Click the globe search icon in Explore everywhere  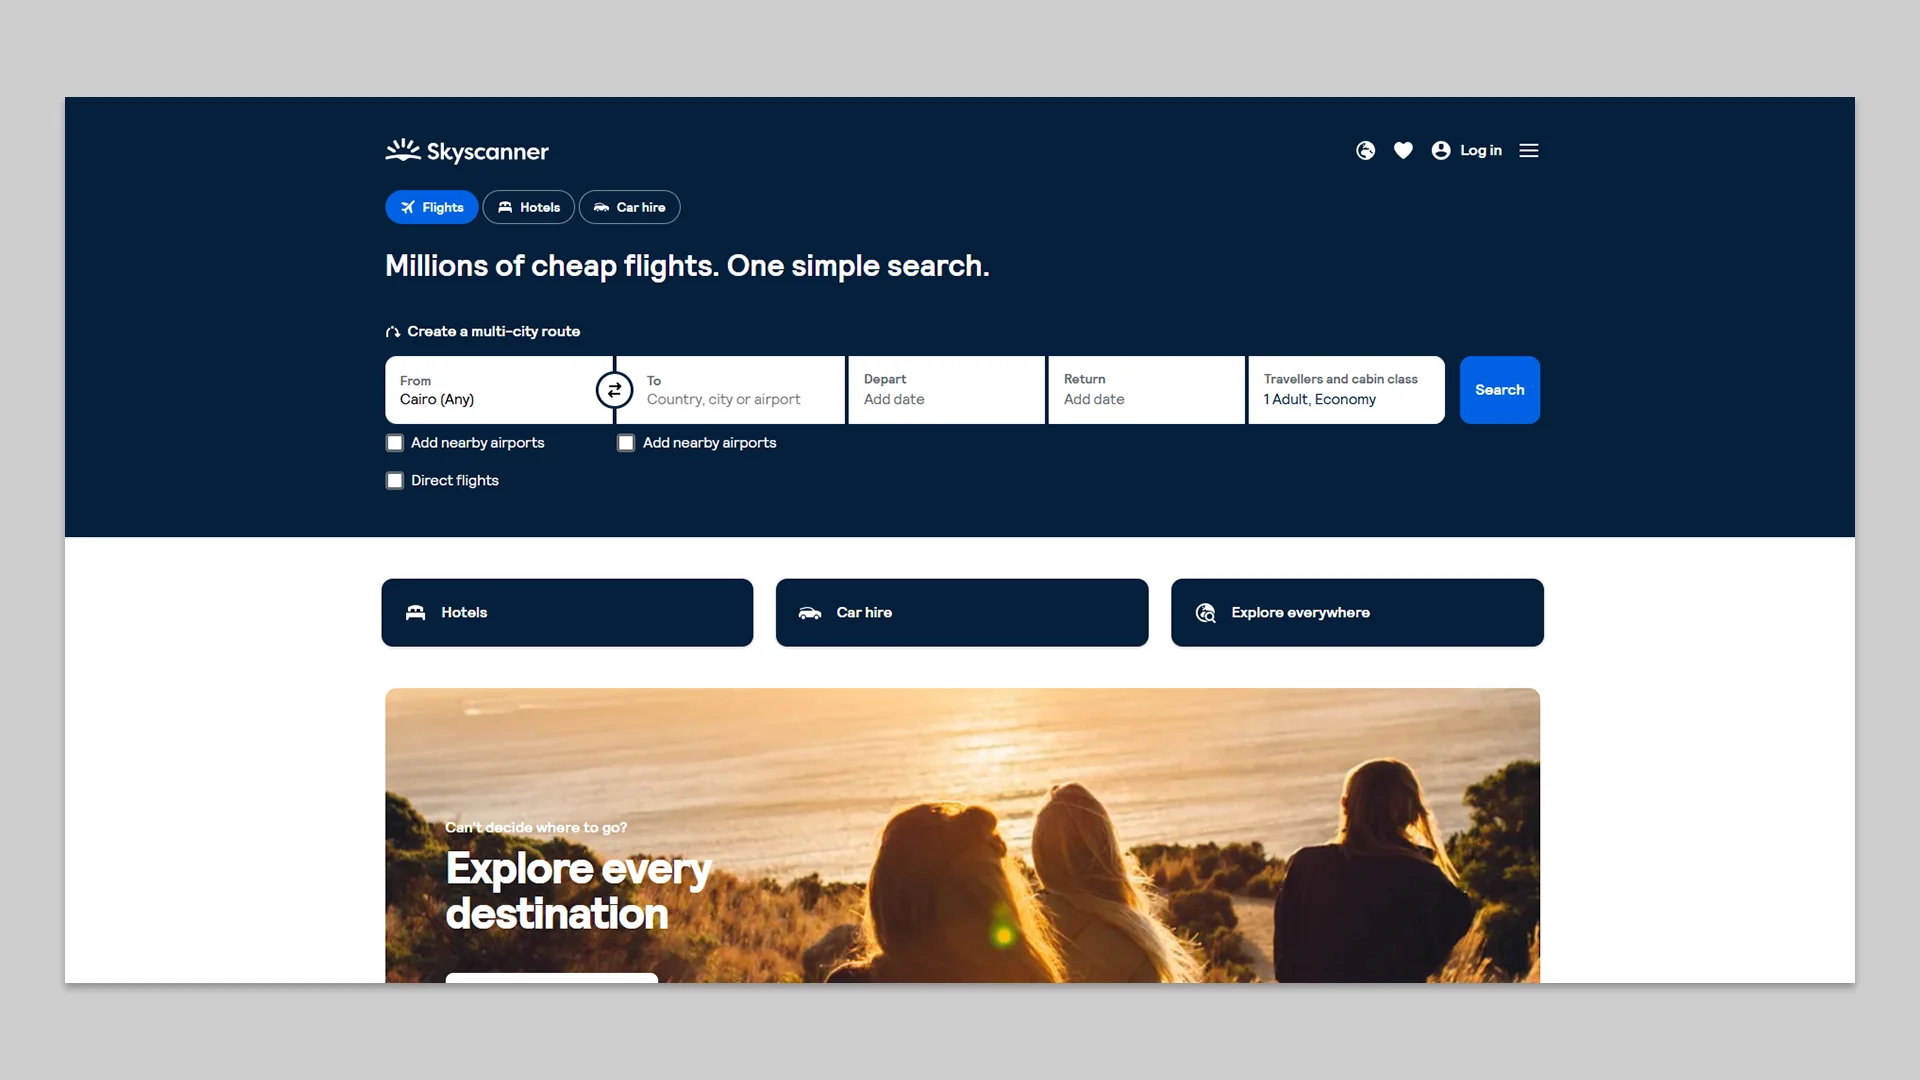[x=1206, y=613]
